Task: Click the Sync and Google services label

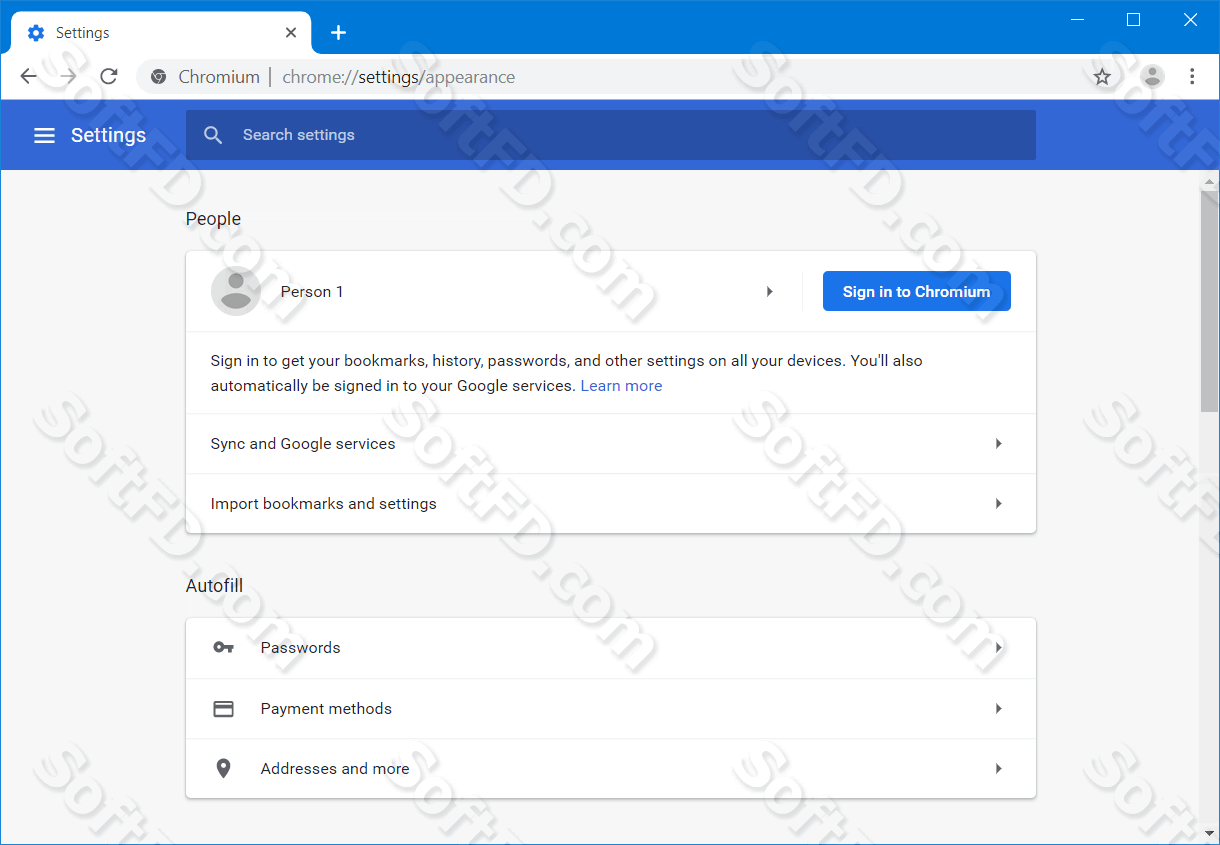Action: [x=303, y=444]
